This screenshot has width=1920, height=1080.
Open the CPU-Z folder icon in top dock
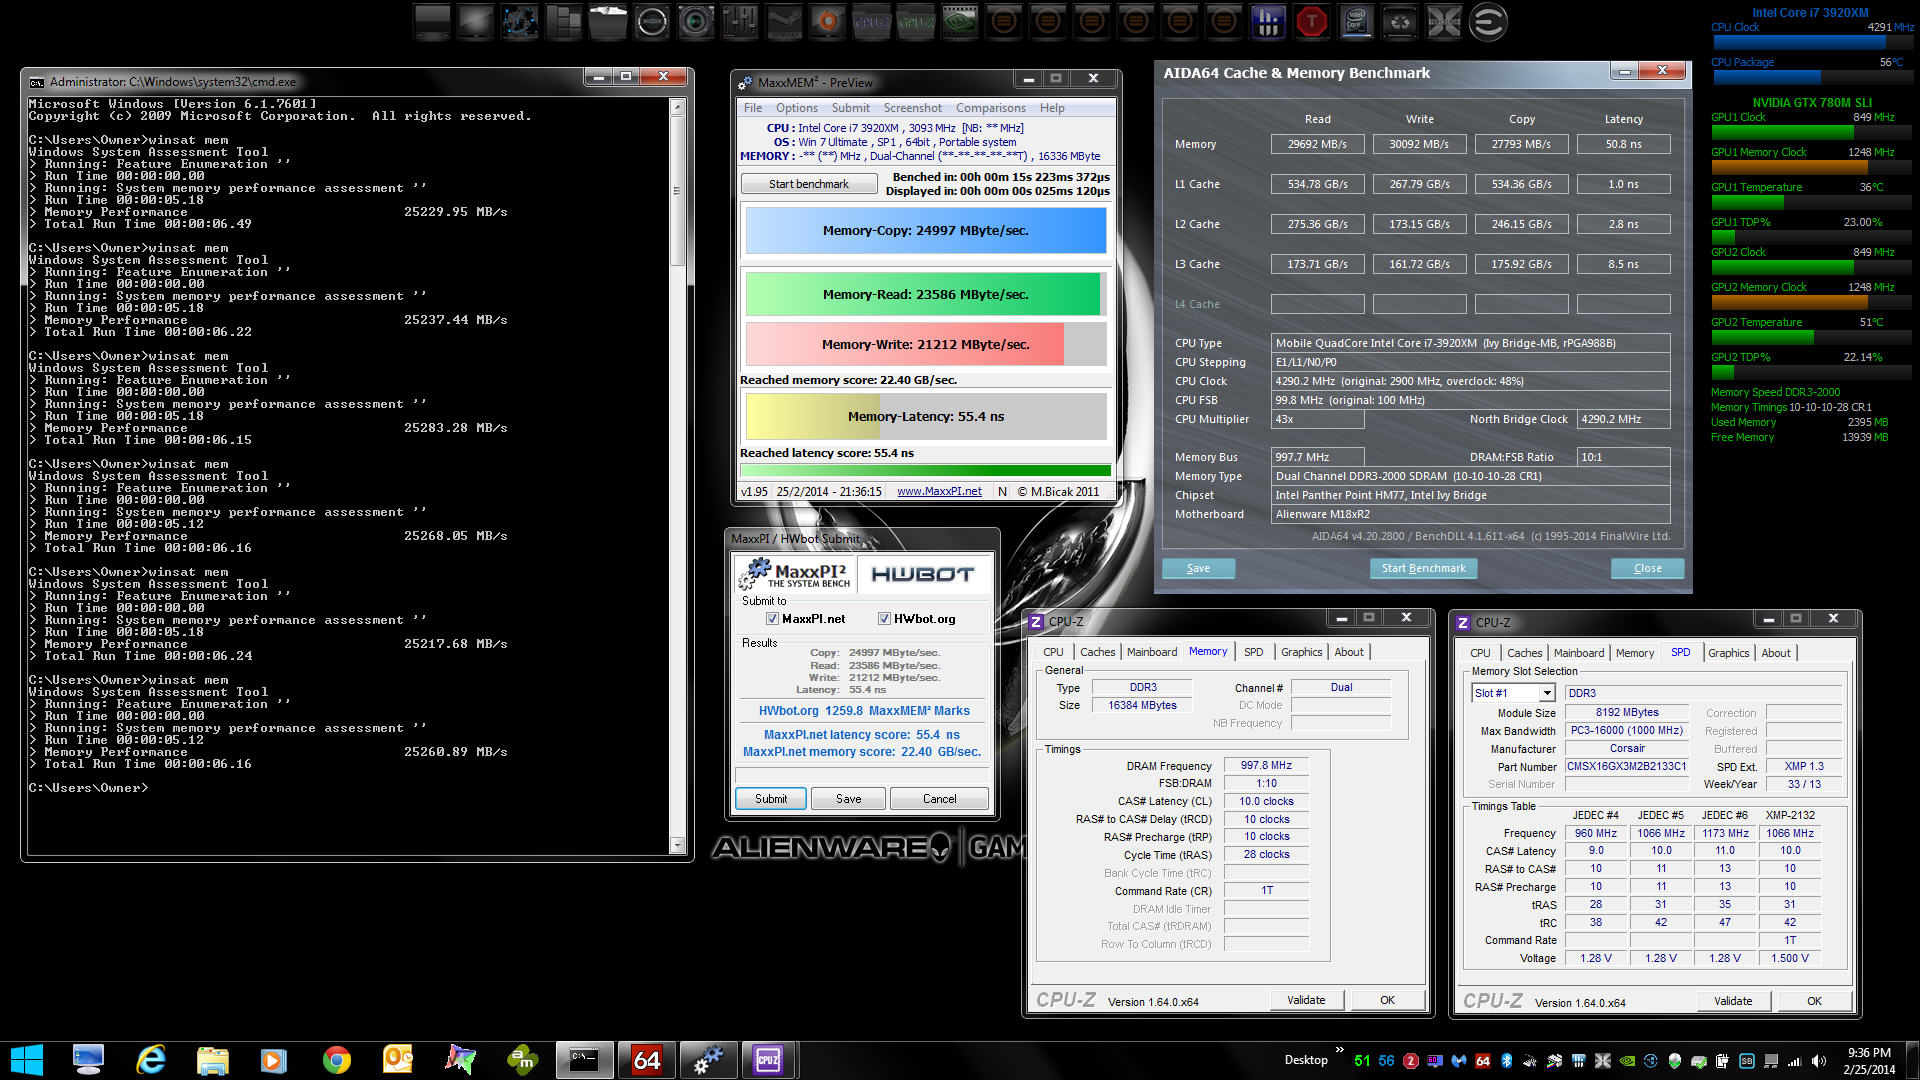pyautogui.click(x=871, y=22)
